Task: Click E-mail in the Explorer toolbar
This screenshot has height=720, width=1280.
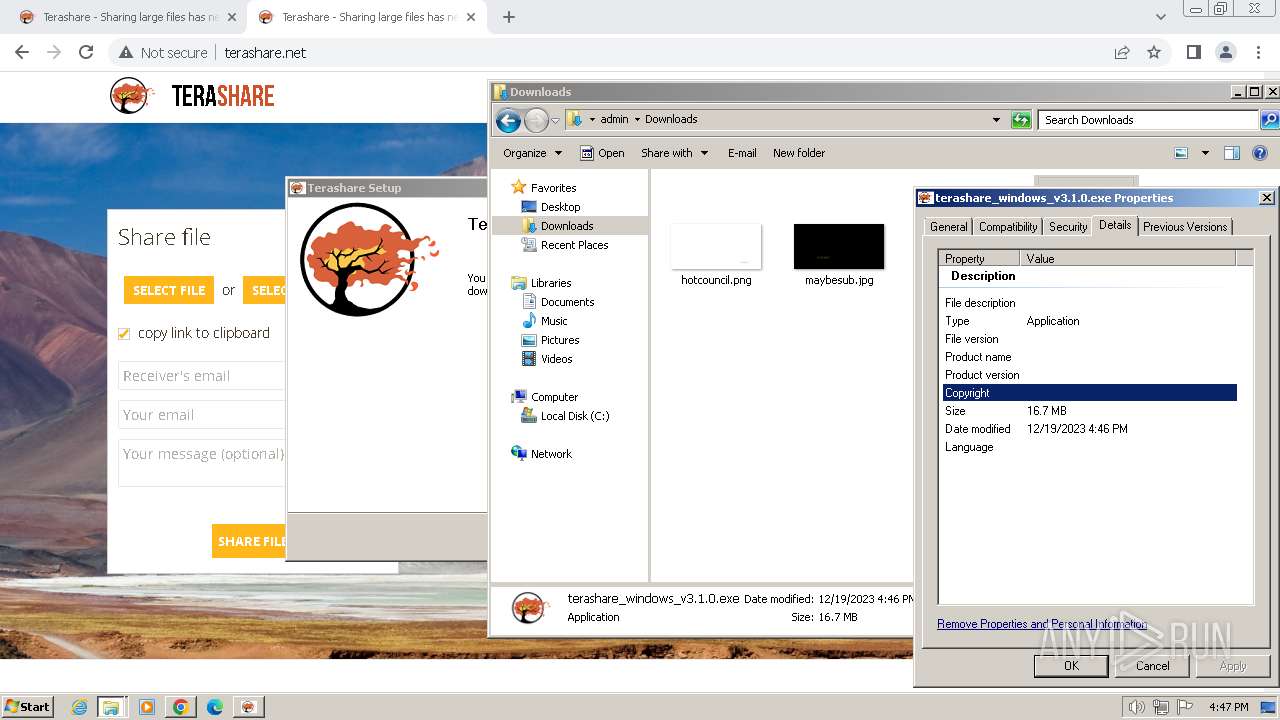Action: [x=742, y=153]
